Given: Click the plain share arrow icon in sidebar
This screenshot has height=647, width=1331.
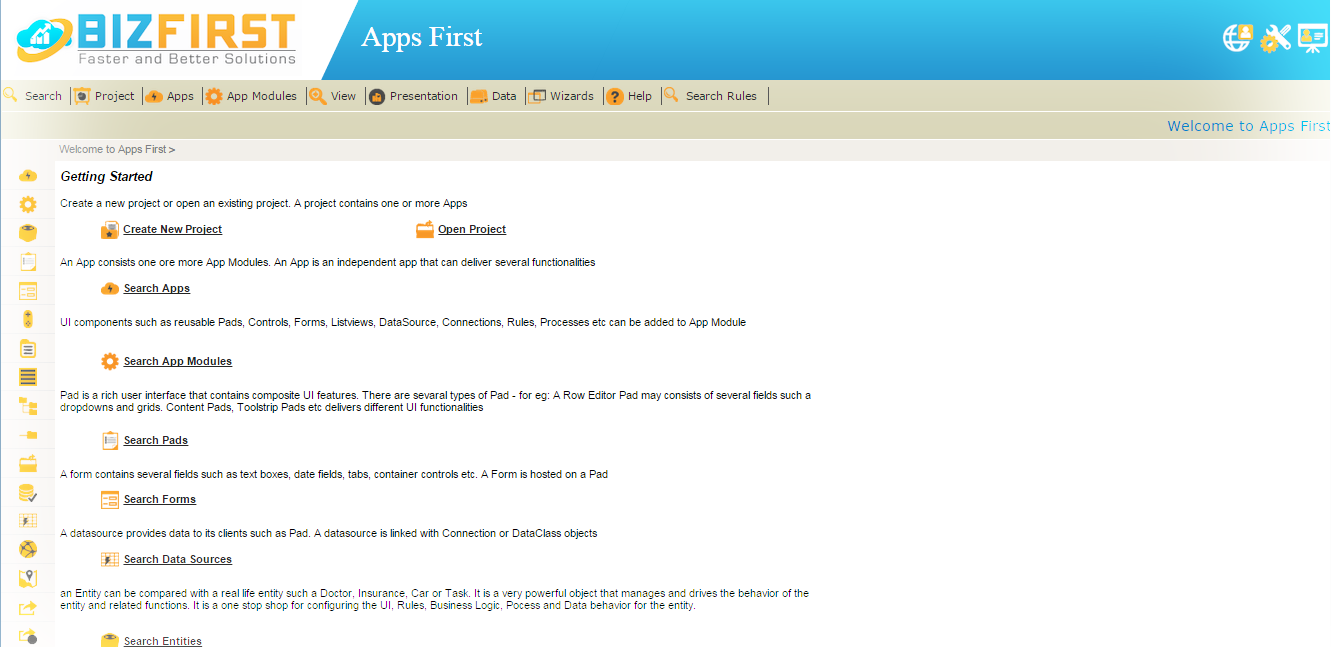Looking at the screenshot, I should 28,607.
